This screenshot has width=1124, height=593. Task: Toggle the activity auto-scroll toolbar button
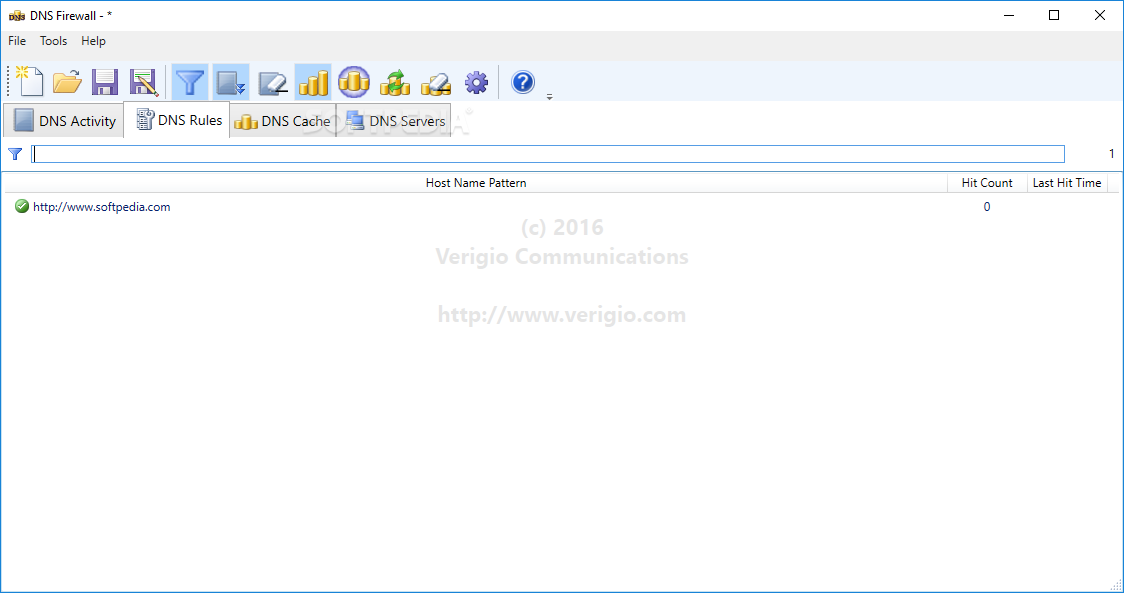231,82
